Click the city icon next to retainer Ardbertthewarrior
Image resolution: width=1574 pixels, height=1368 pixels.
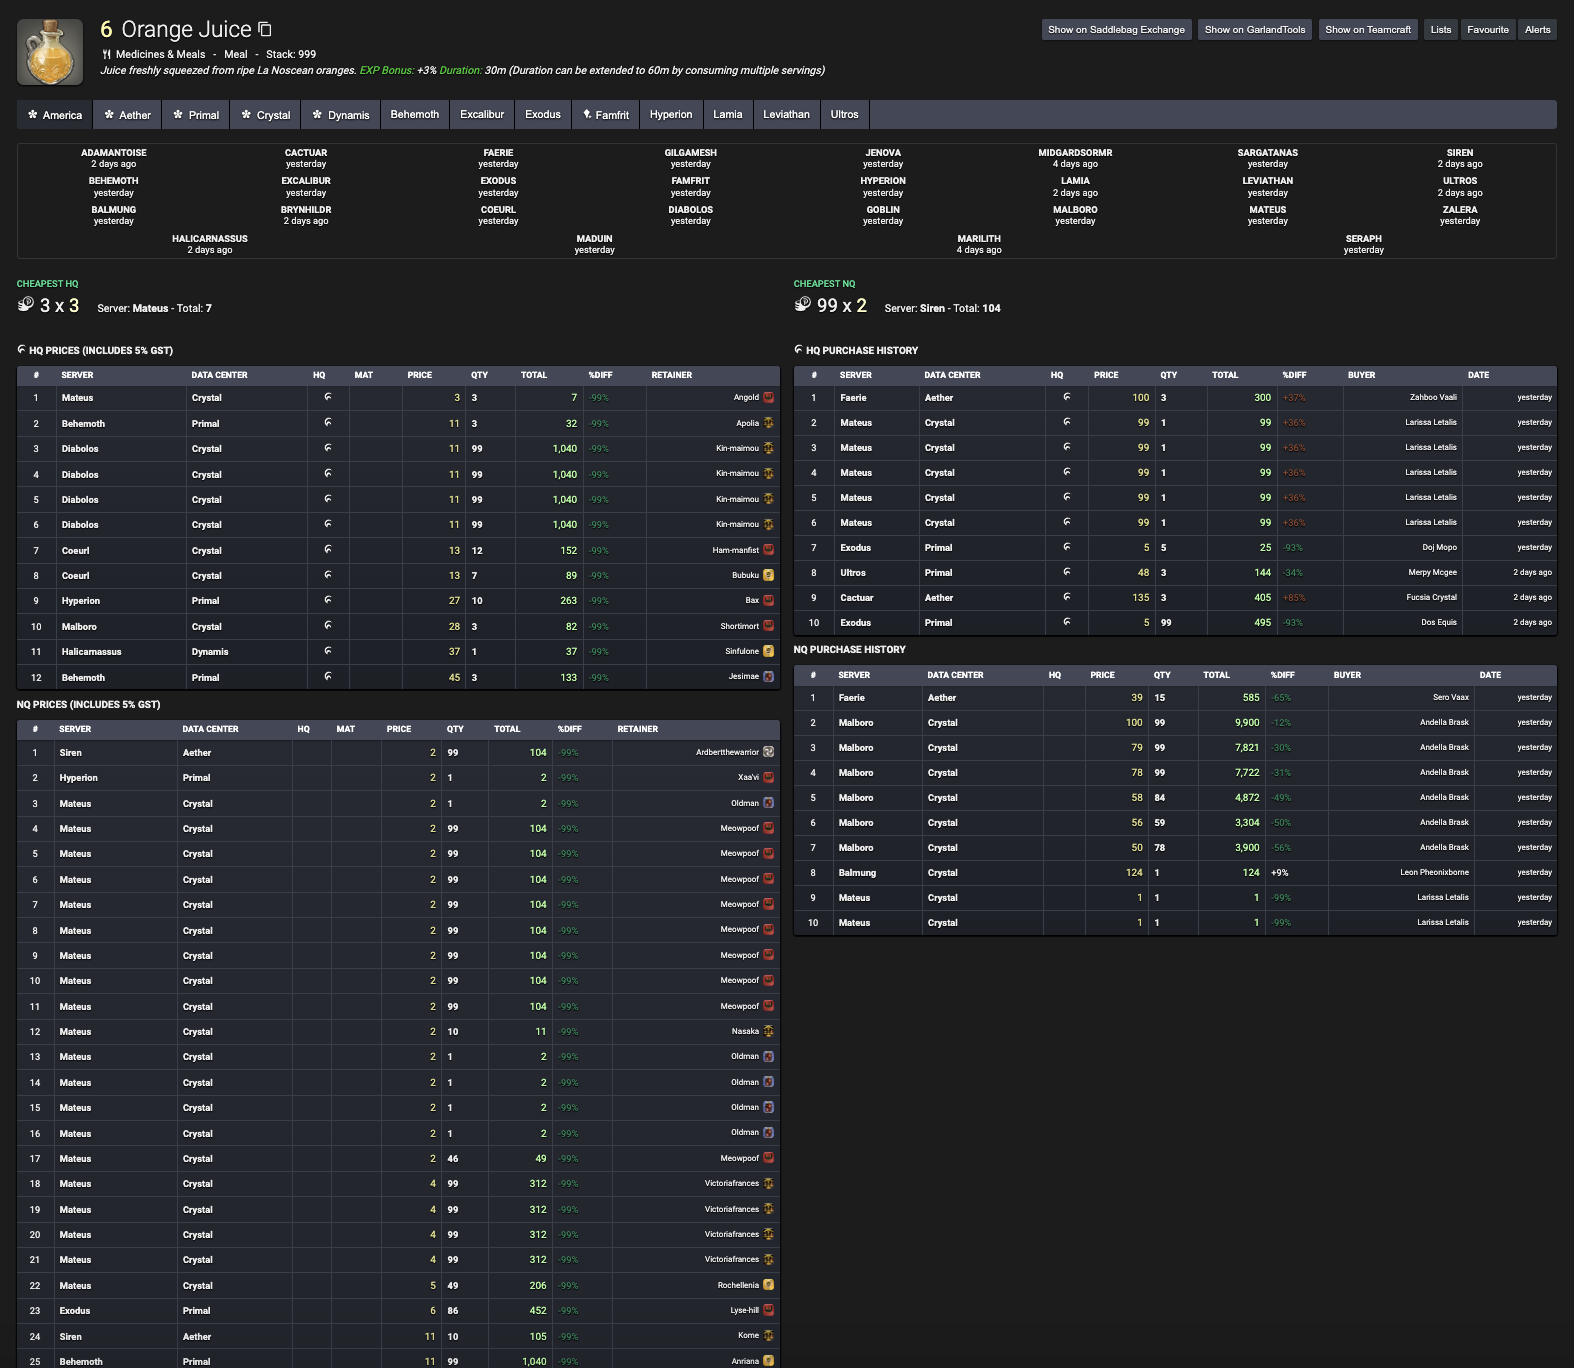769,752
